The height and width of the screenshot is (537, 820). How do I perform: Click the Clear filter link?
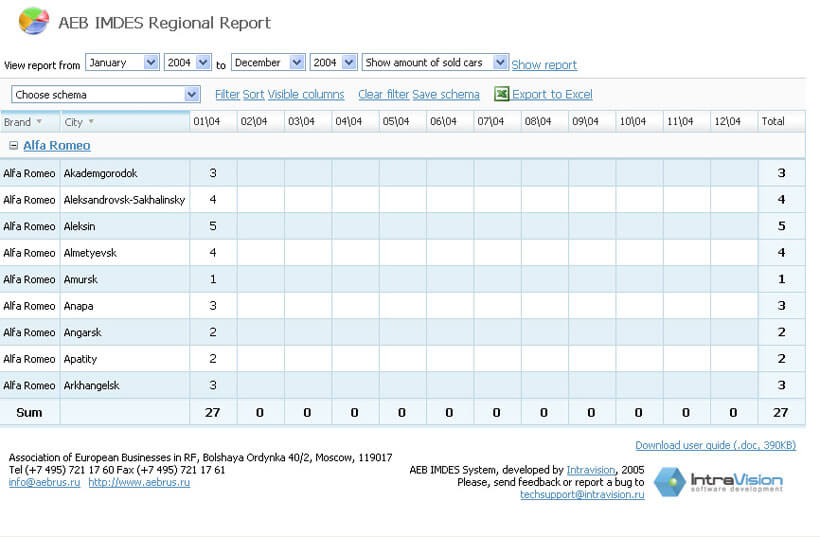tap(383, 94)
